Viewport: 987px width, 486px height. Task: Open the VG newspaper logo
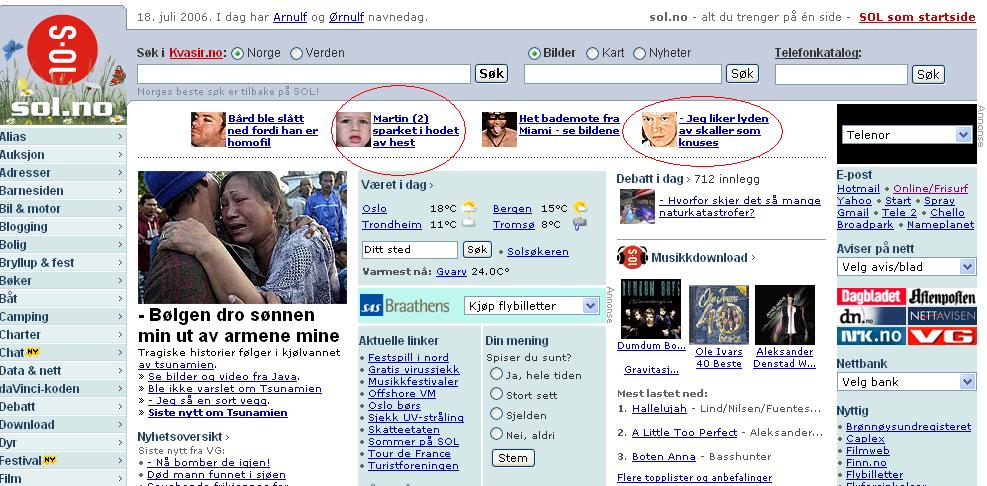(942, 336)
